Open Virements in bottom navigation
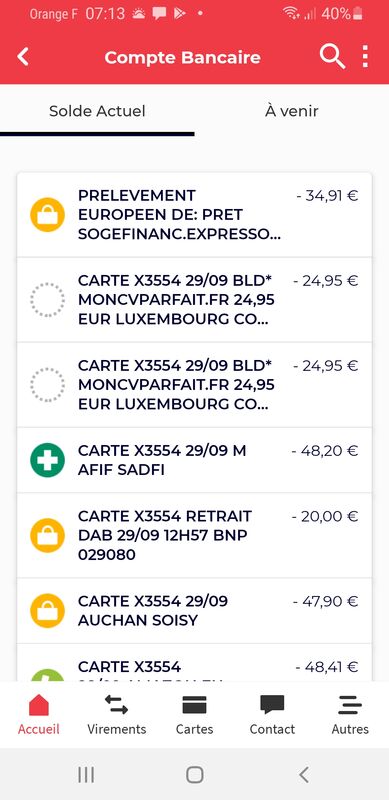 [116, 715]
